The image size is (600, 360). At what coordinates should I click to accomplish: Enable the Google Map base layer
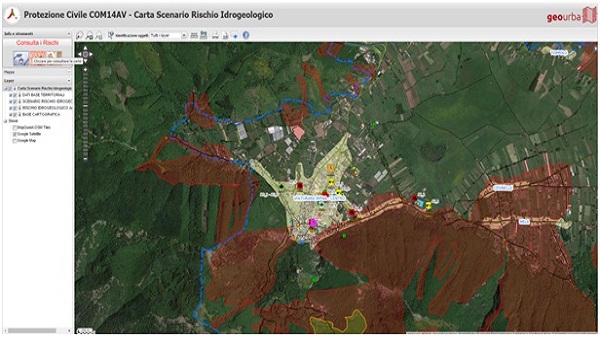tap(15, 141)
